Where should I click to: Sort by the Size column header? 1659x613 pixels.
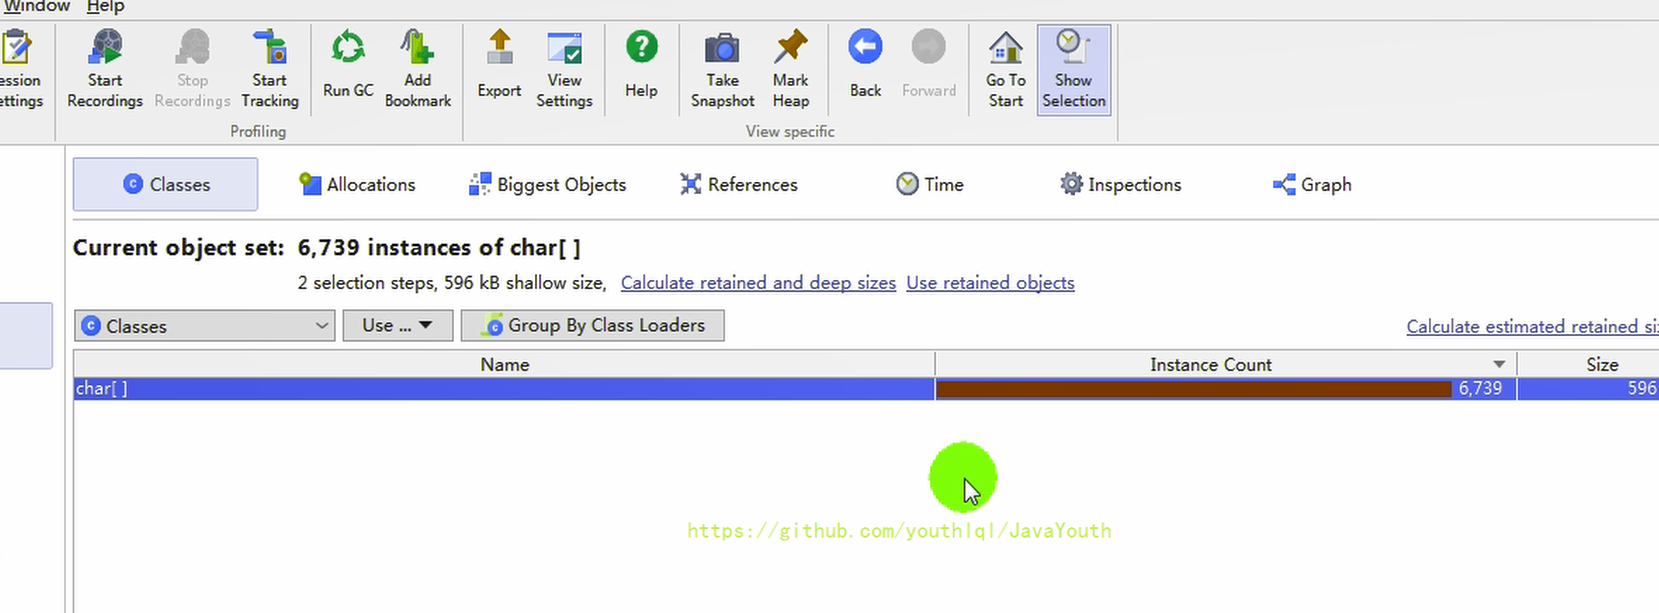click(1588, 365)
